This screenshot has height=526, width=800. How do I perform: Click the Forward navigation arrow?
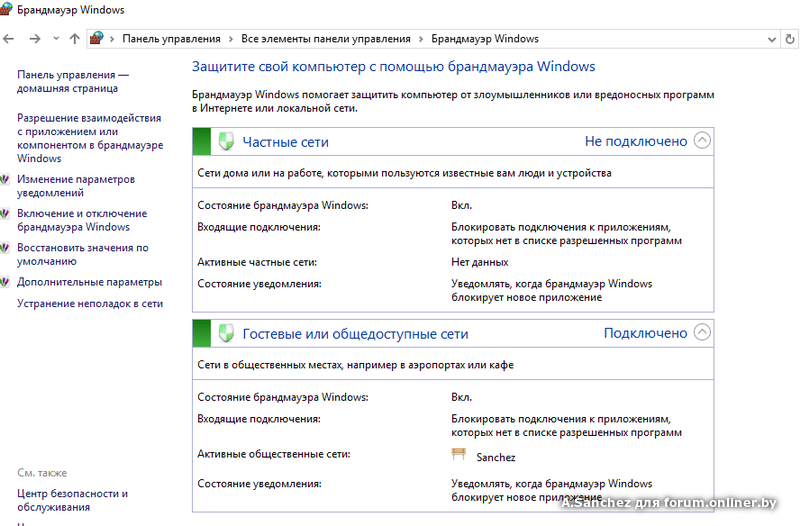point(34,39)
